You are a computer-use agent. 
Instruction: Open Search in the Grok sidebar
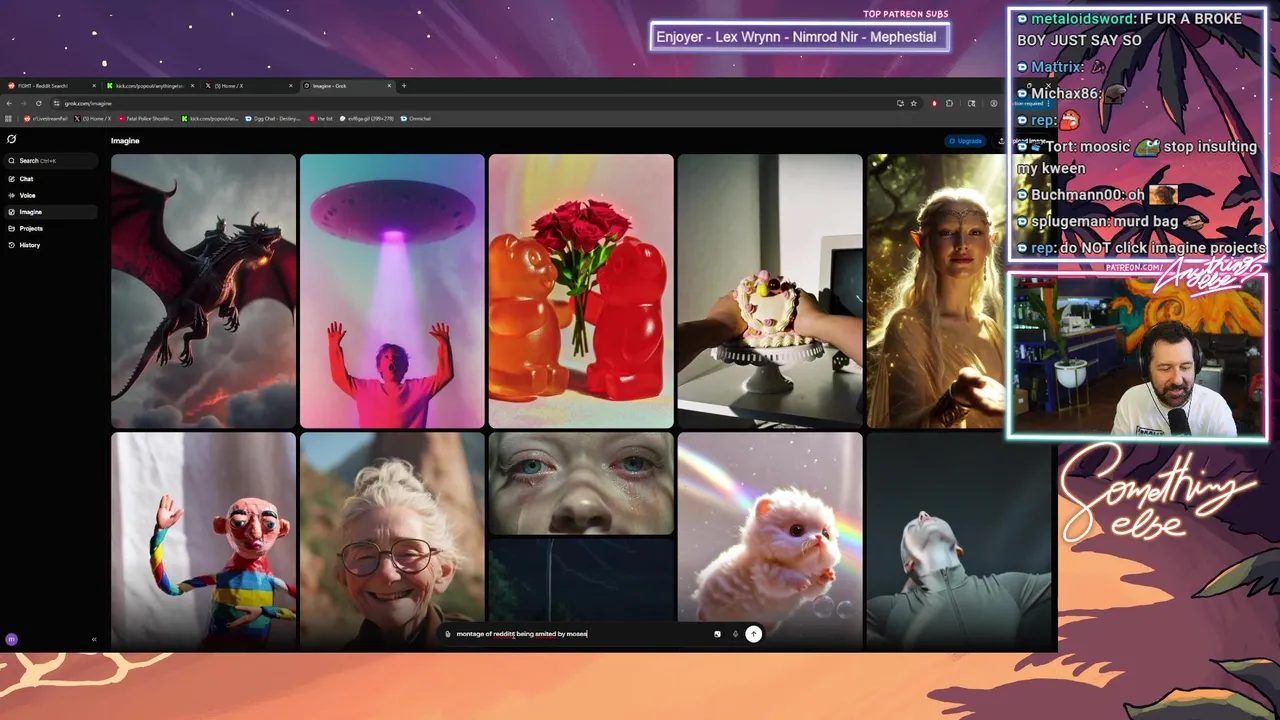[x=50, y=160]
